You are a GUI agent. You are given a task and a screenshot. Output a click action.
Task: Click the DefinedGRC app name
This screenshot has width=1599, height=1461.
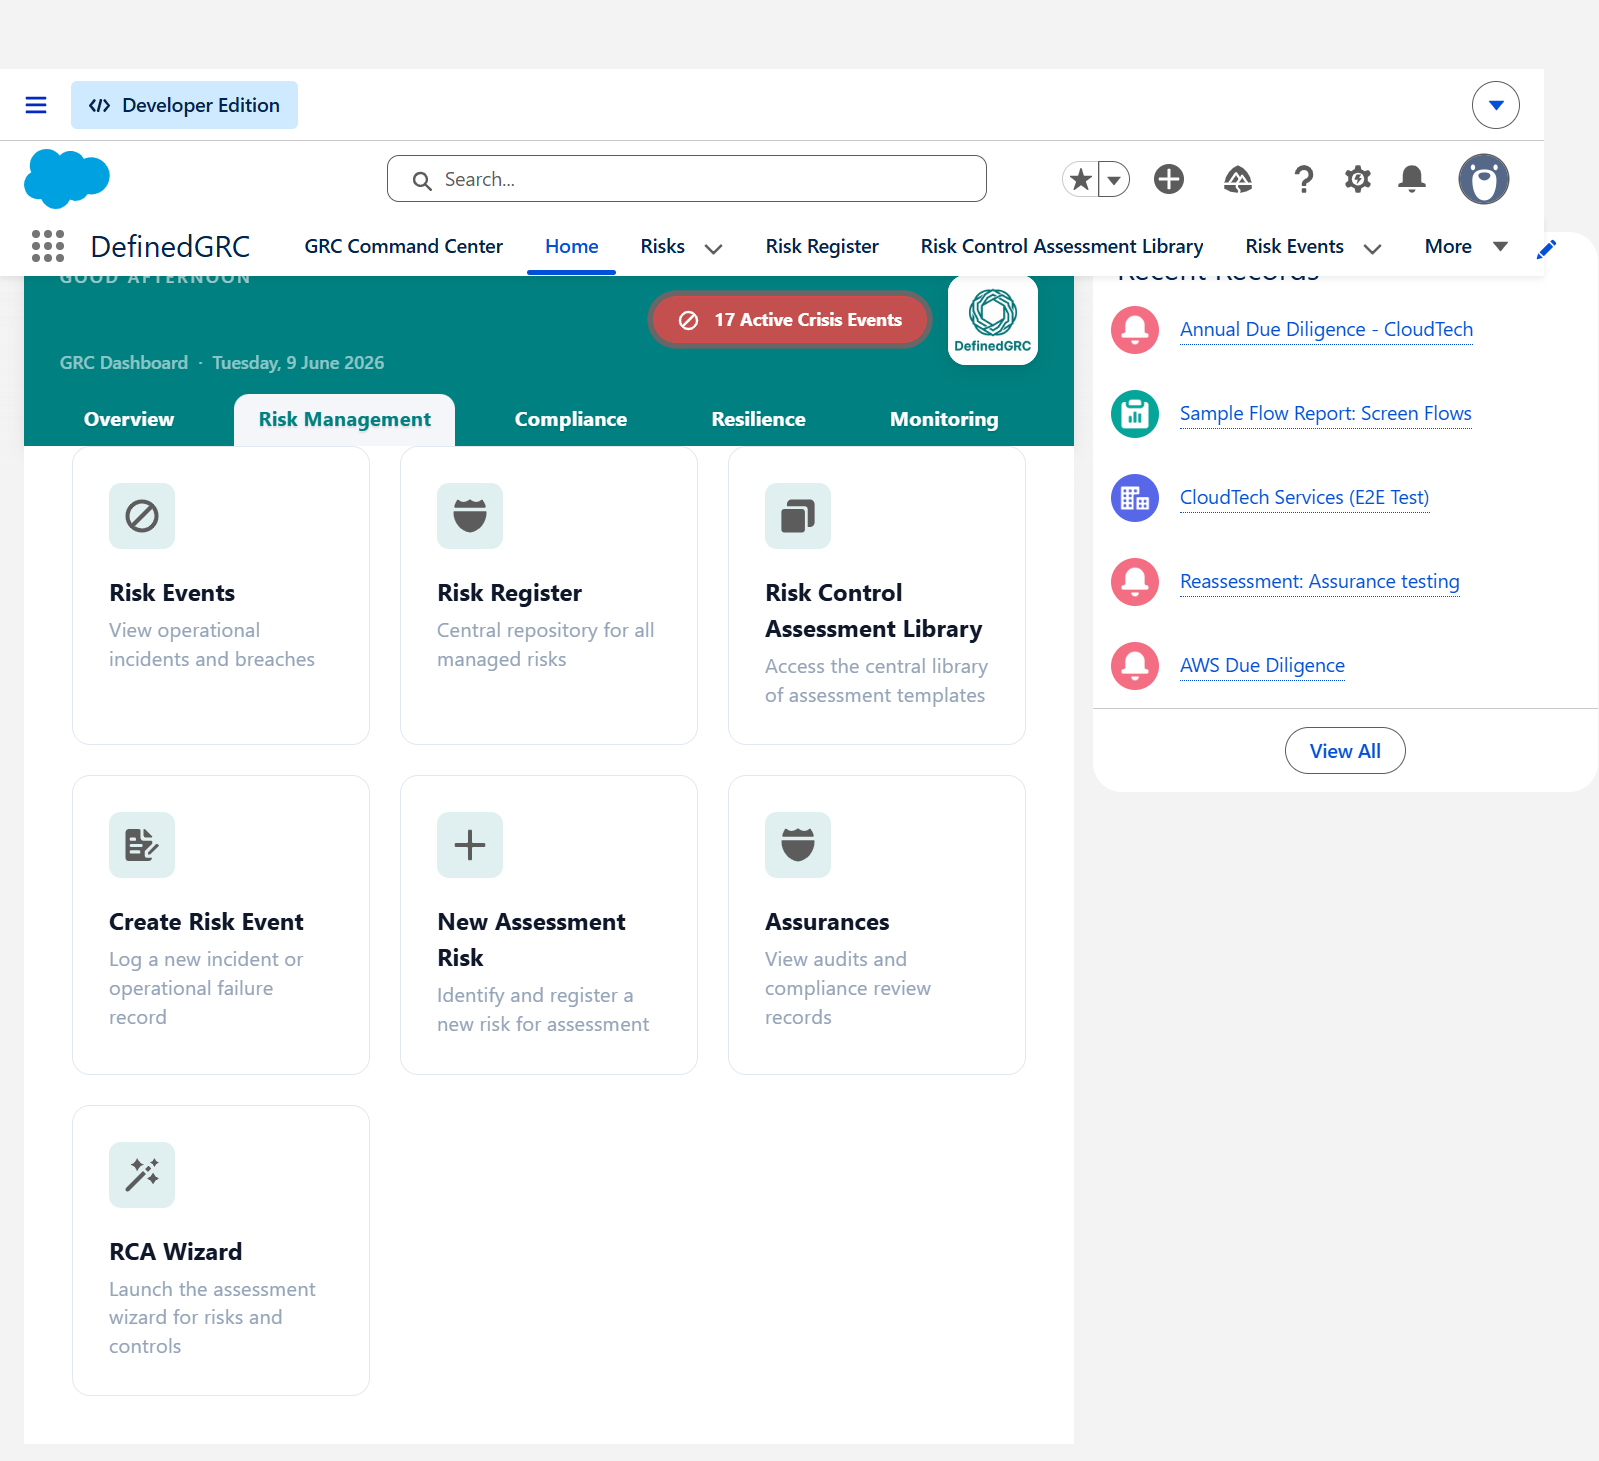pos(170,246)
